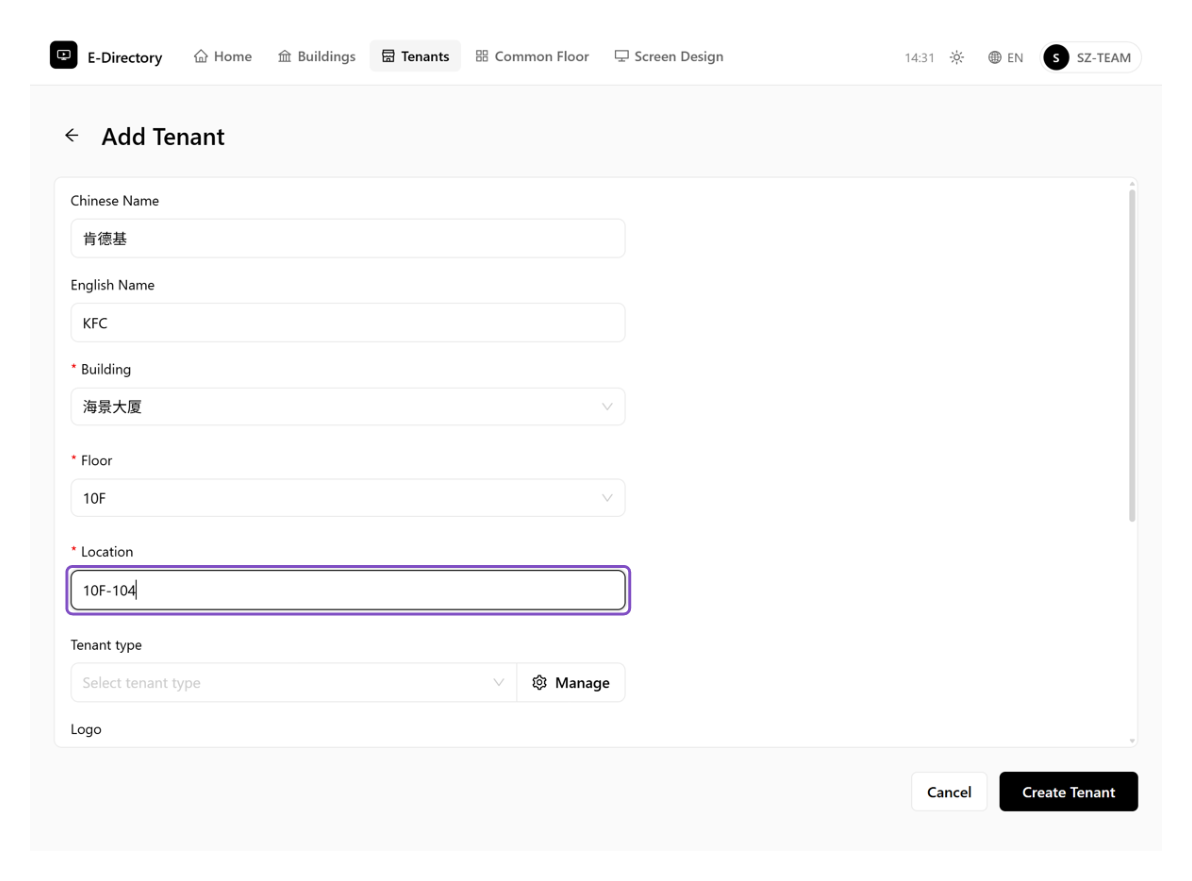Click the E-Directory logo icon
1192x881 pixels.
pos(64,55)
